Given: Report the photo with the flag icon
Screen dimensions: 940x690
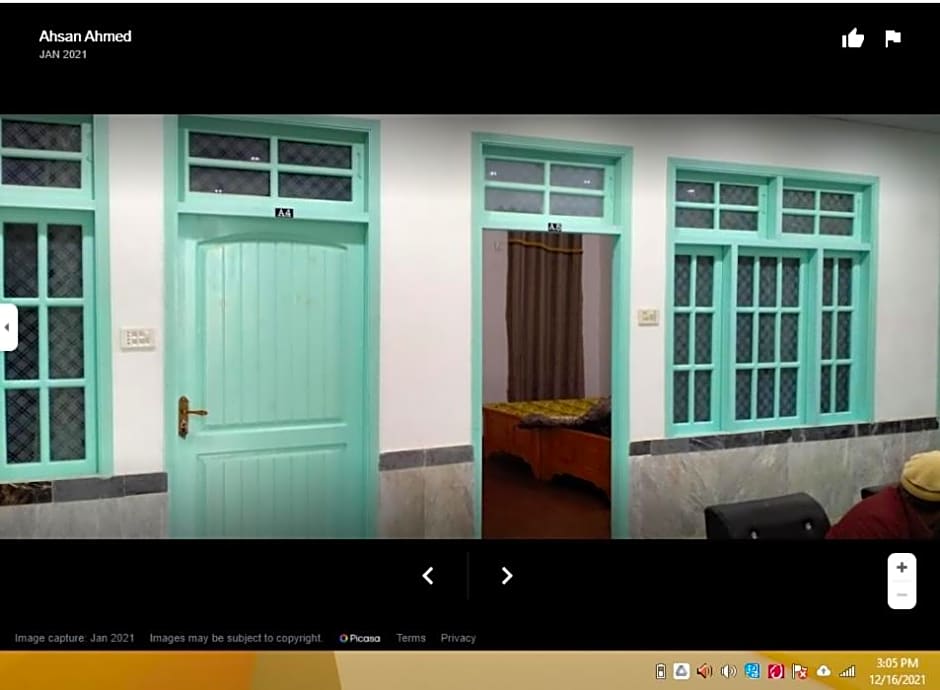Looking at the screenshot, I should point(893,39).
